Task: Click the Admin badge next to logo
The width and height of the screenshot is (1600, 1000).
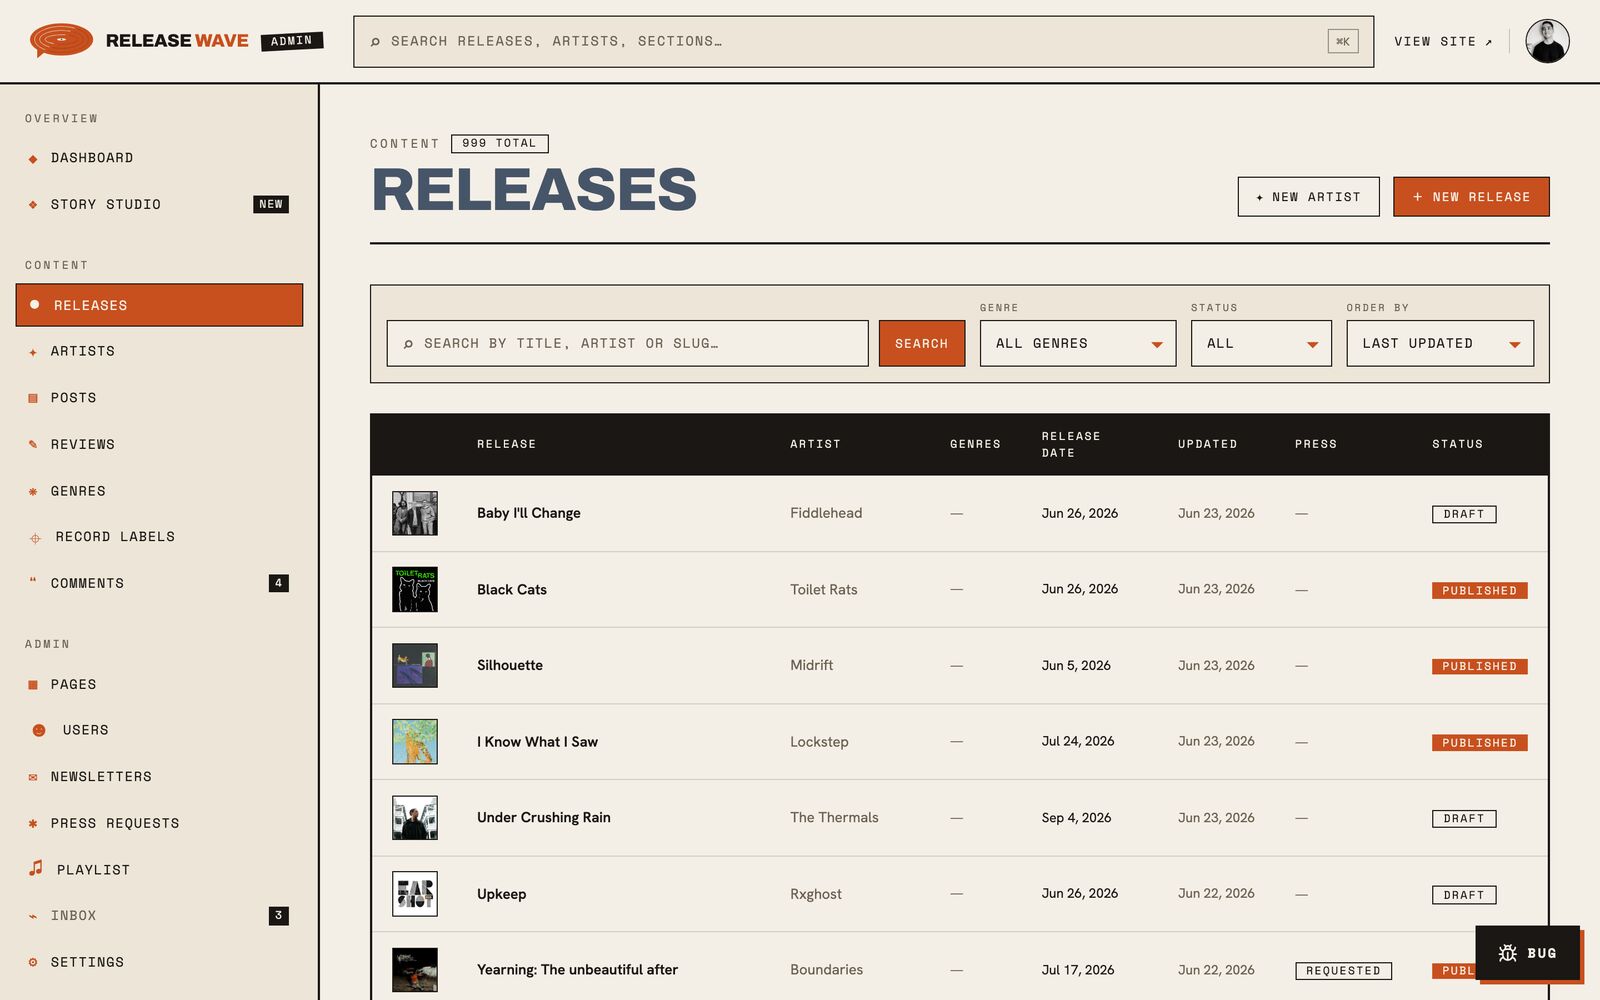Action: pyautogui.click(x=291, y=41)
